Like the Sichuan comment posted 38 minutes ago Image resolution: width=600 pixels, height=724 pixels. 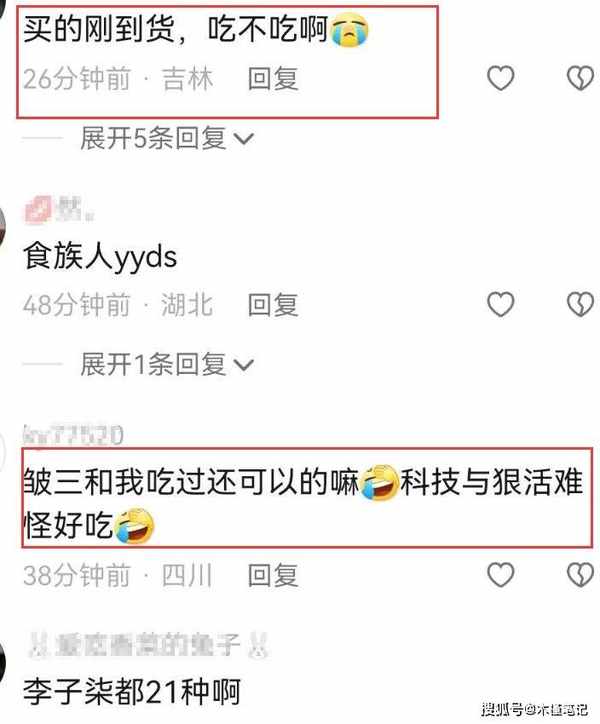501,575
